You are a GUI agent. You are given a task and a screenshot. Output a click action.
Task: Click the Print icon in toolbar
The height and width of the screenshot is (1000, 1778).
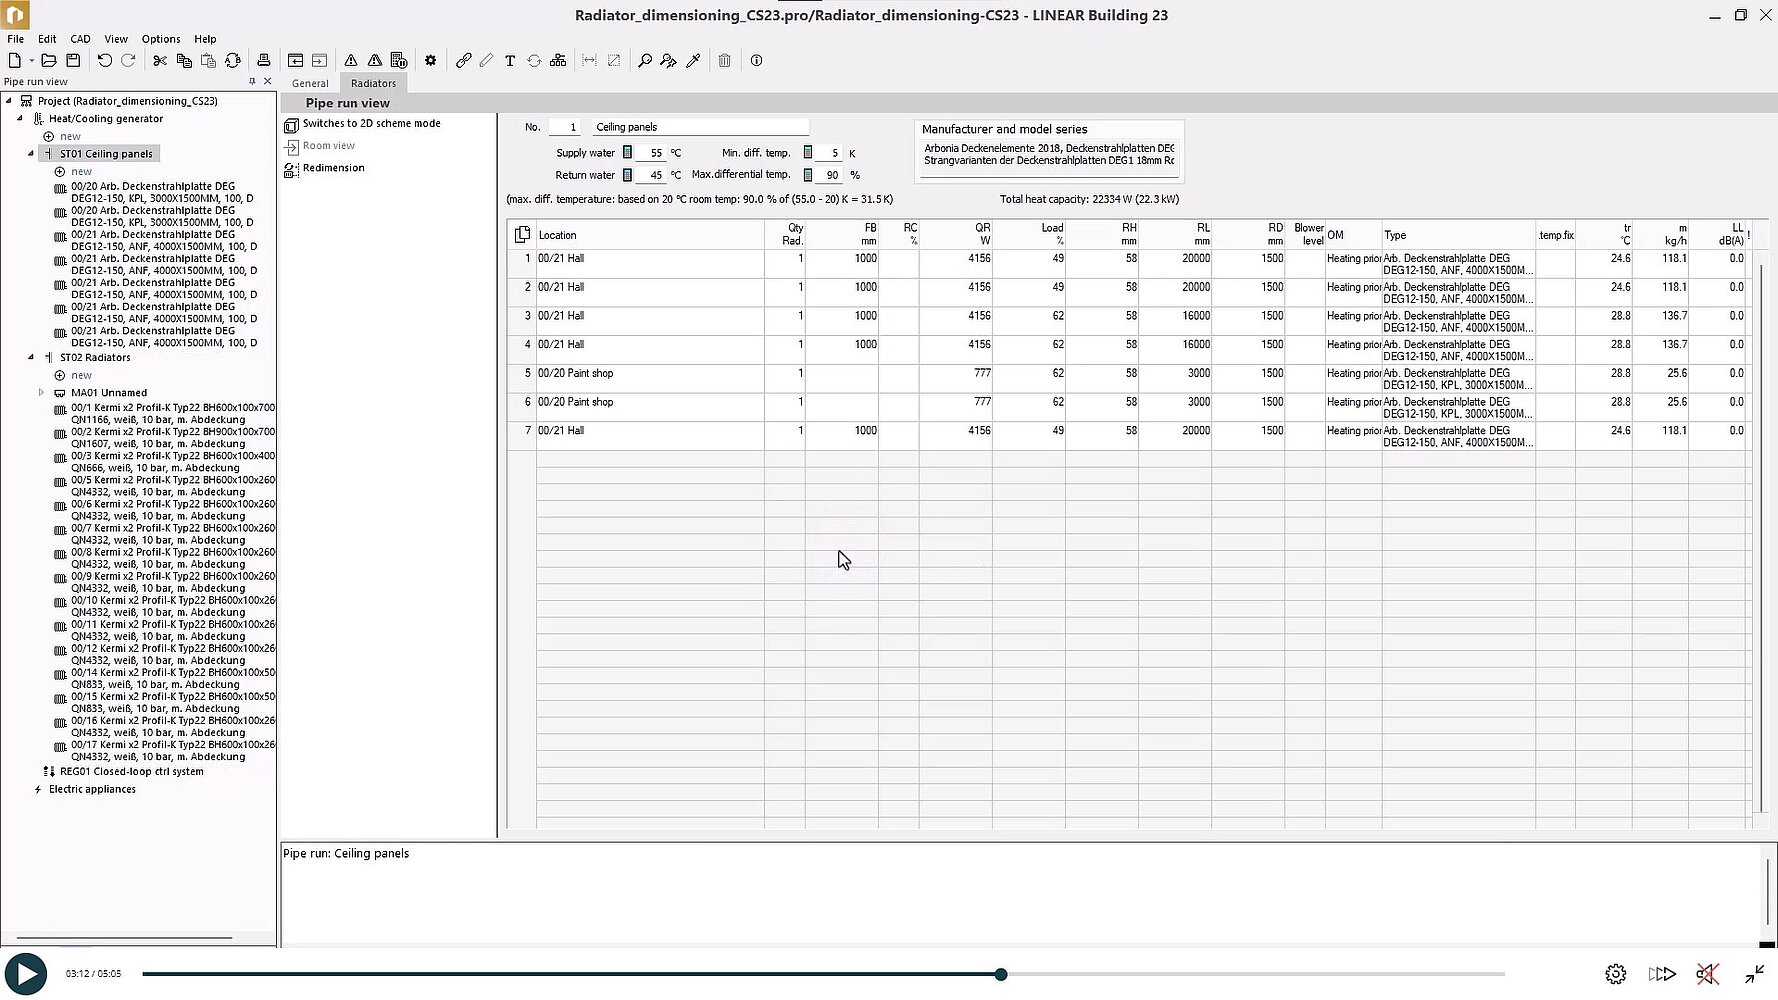tap(264, 61)
